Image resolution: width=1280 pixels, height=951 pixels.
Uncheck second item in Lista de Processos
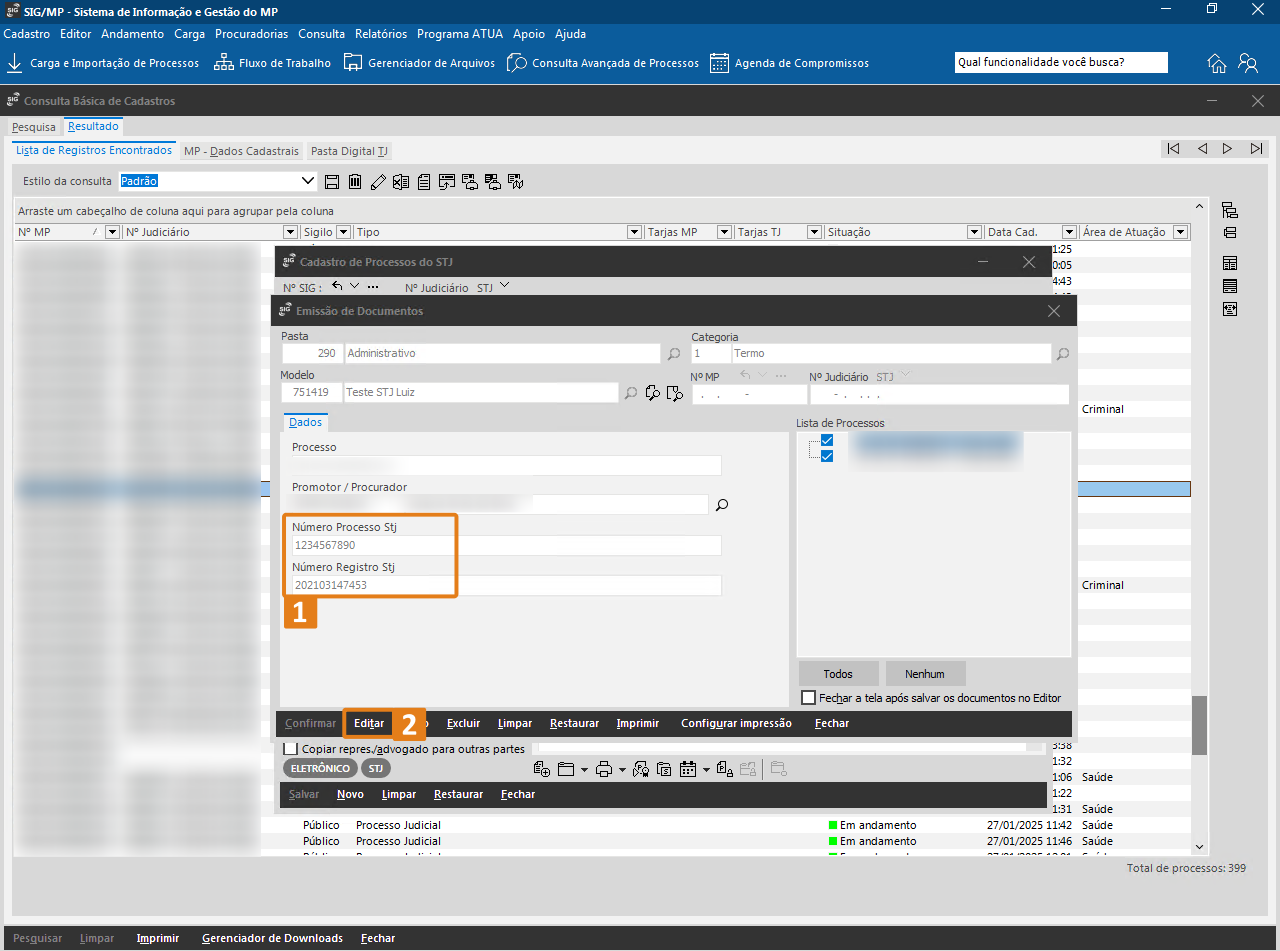(x=827, y=456)
